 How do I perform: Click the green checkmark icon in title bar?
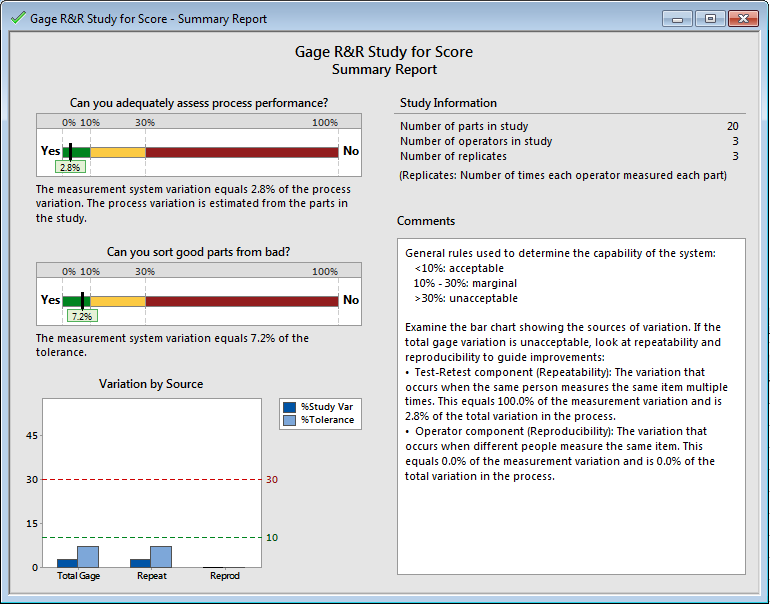pyautogui.click(x=17, y=17)
